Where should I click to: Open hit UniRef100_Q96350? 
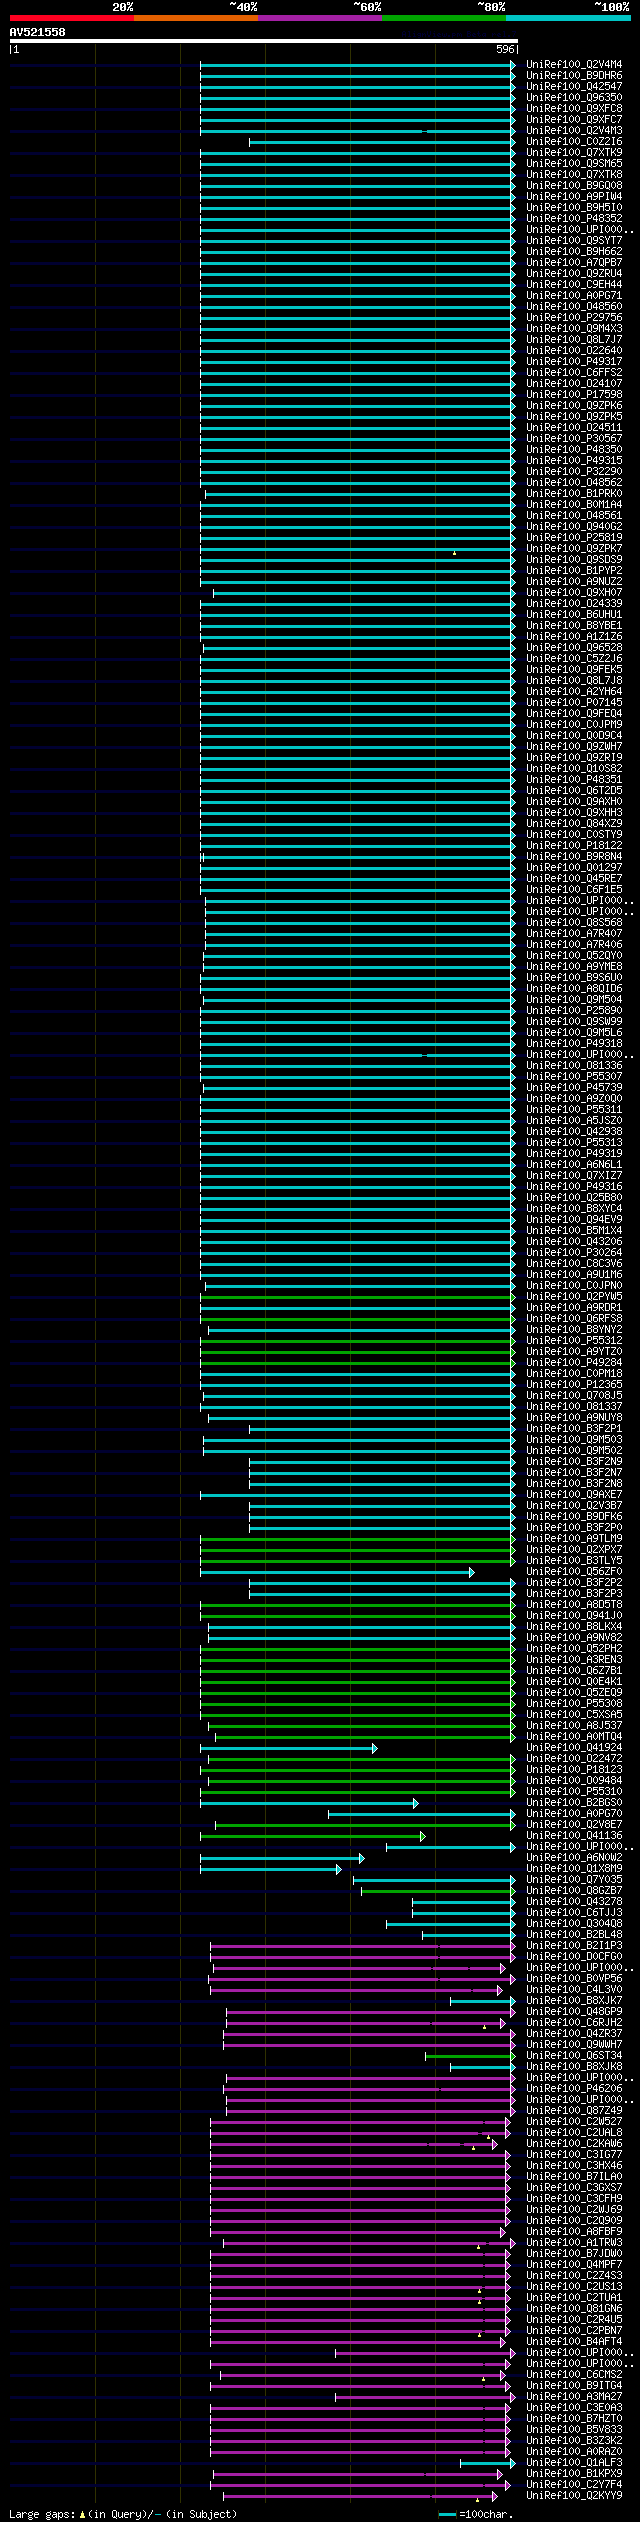tap(574, 98)
